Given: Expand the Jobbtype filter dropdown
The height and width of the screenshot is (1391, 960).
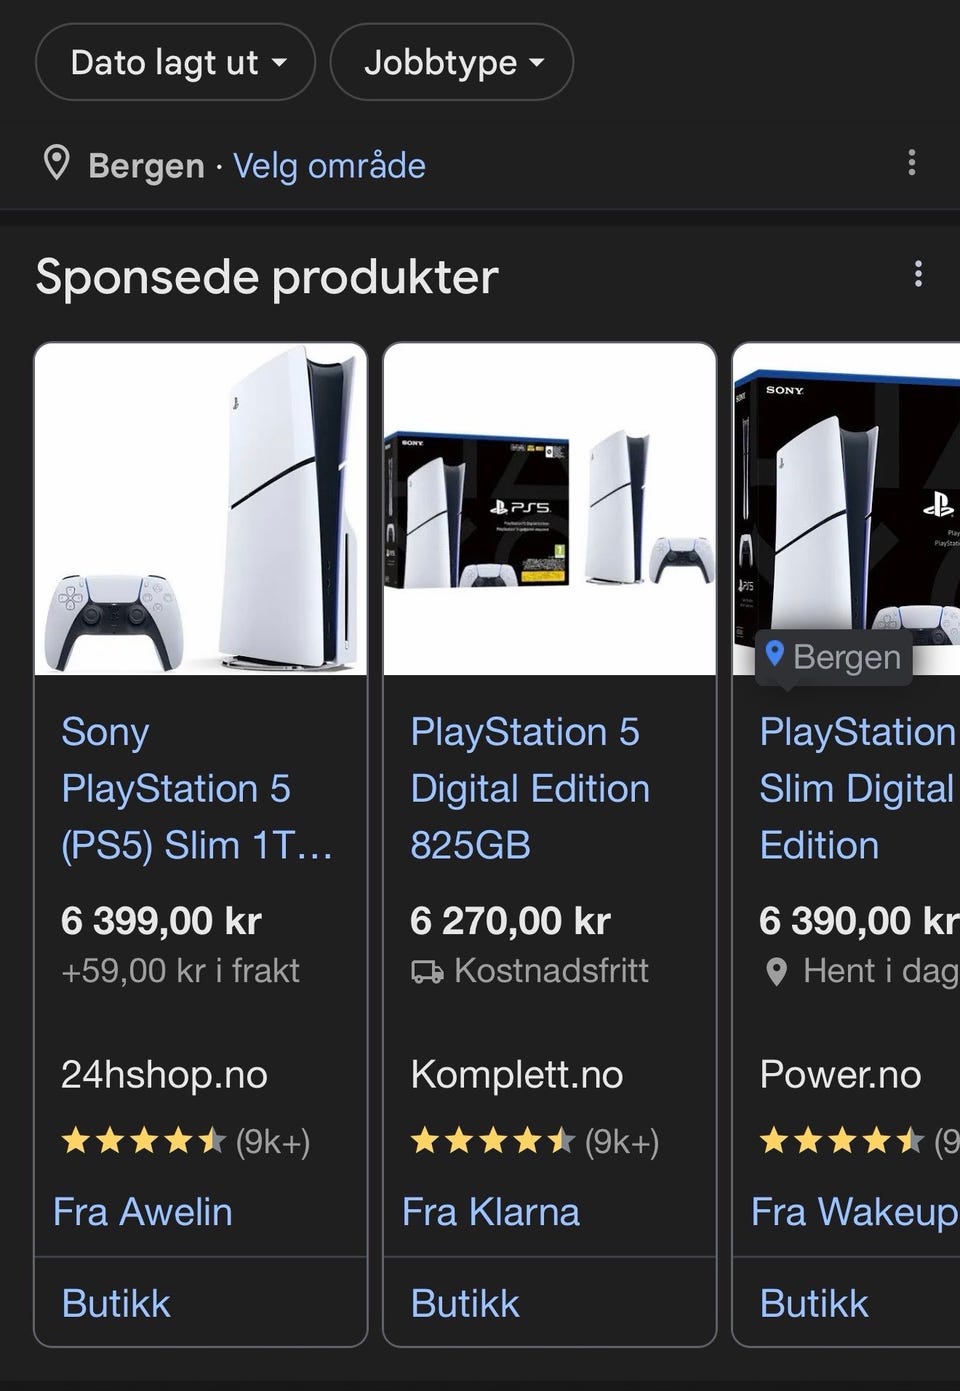Looking at the screenshot, I should [x=452, y=63].
